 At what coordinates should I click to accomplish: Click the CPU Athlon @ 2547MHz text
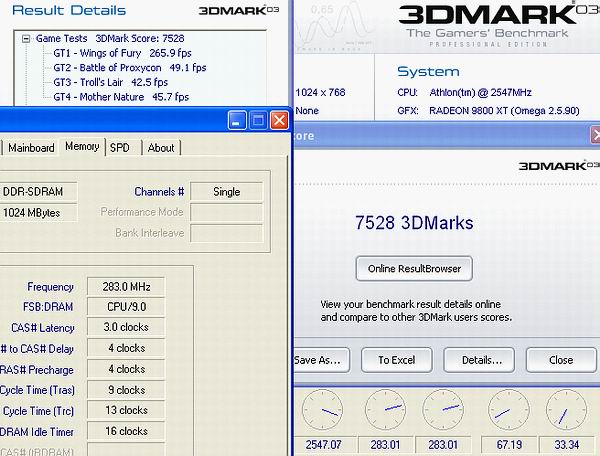pyautogui.click(x=465, y=93)
